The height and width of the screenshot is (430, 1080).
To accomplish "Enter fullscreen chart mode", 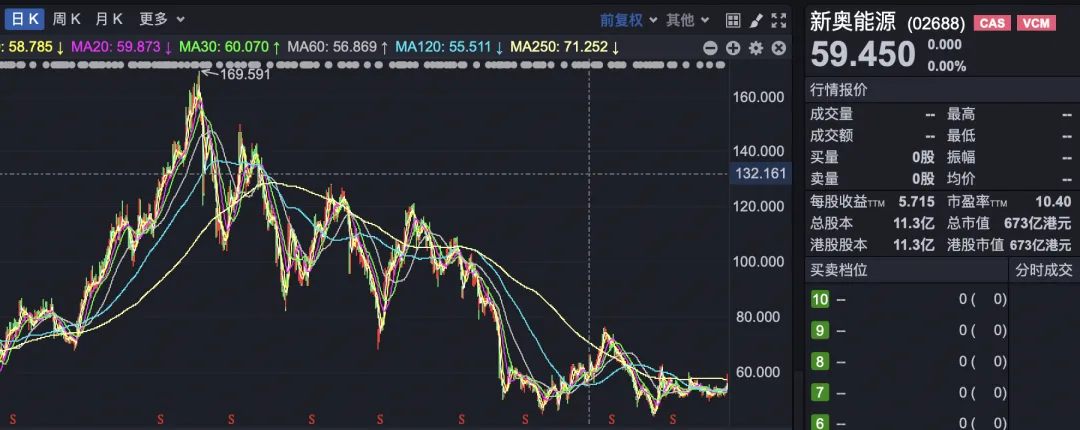I will (x=779, y=20).
